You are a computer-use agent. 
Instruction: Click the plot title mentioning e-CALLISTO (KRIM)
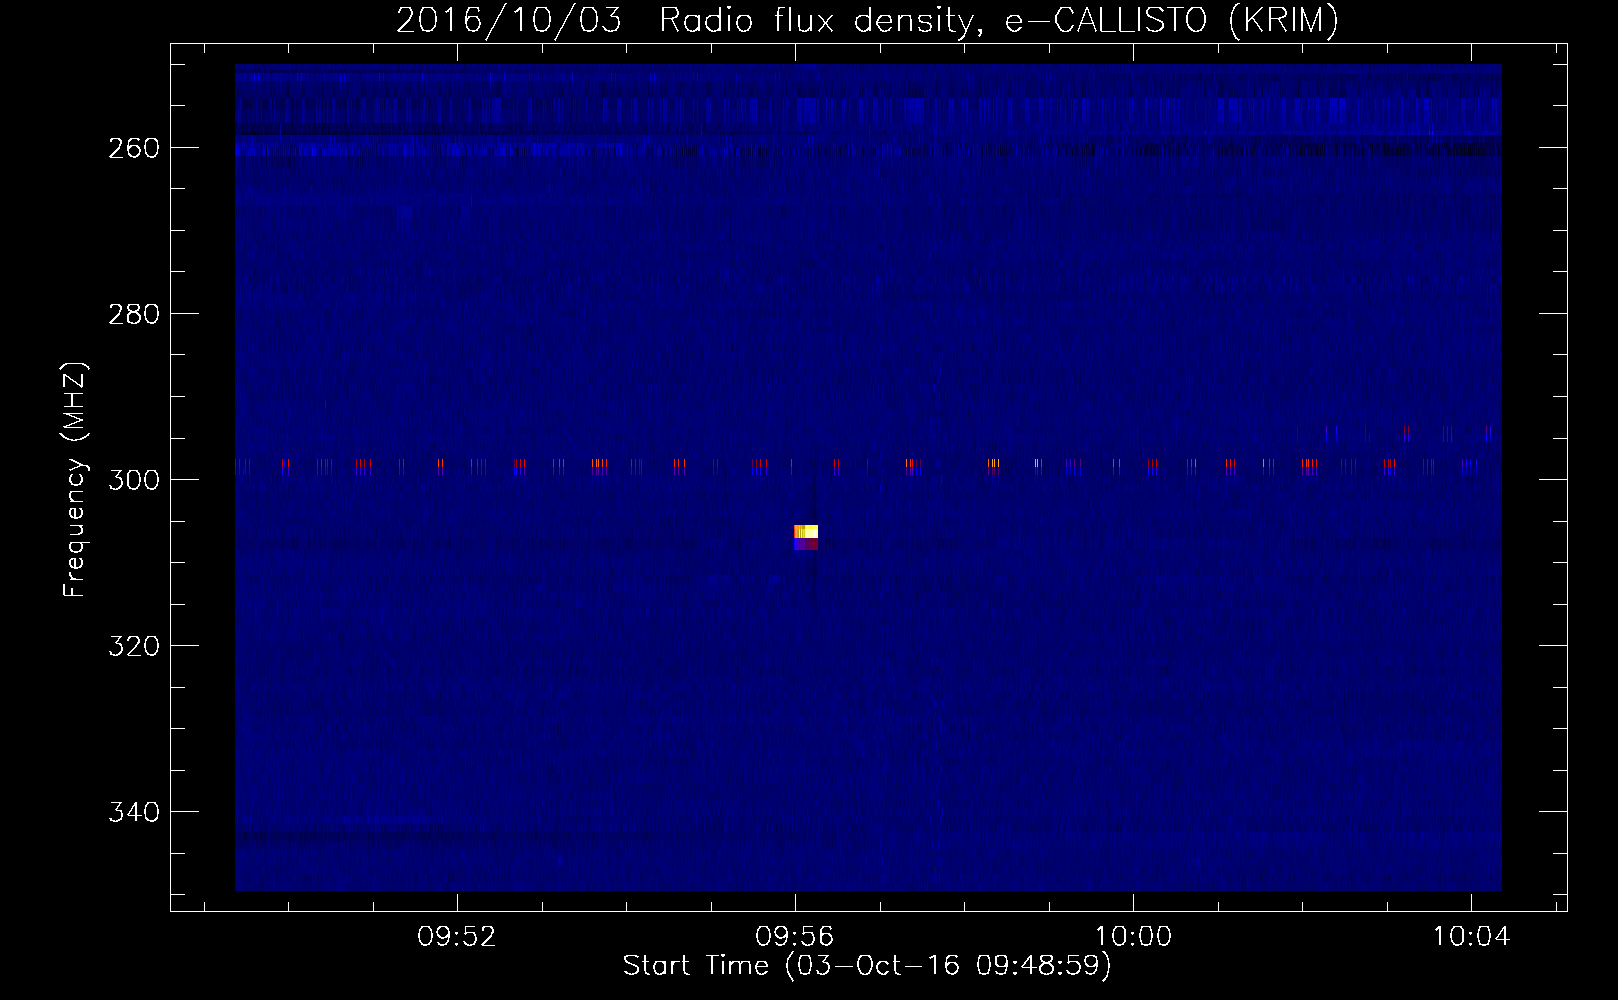pos(867,20)
